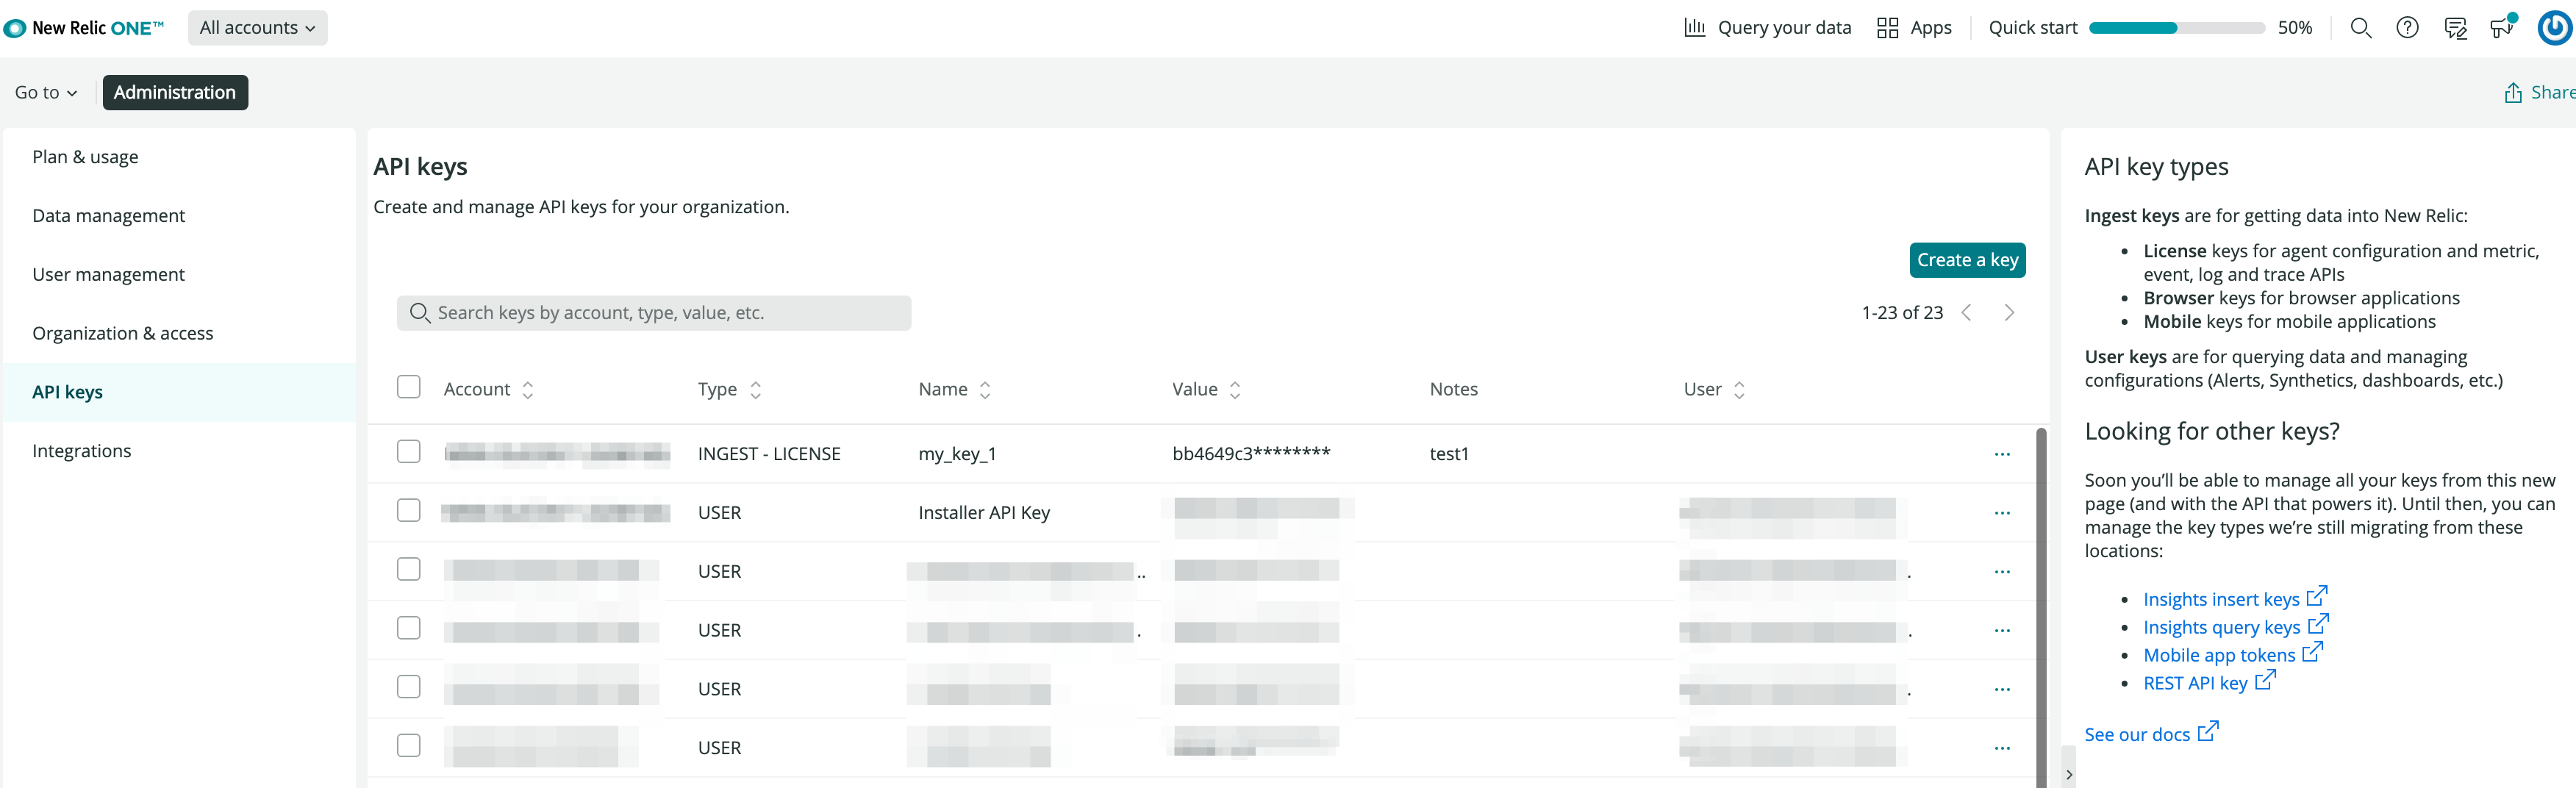This screenshot has height=788, width=2576.
Task: Open the help question mark icon
Action: tap(2407, 28)
